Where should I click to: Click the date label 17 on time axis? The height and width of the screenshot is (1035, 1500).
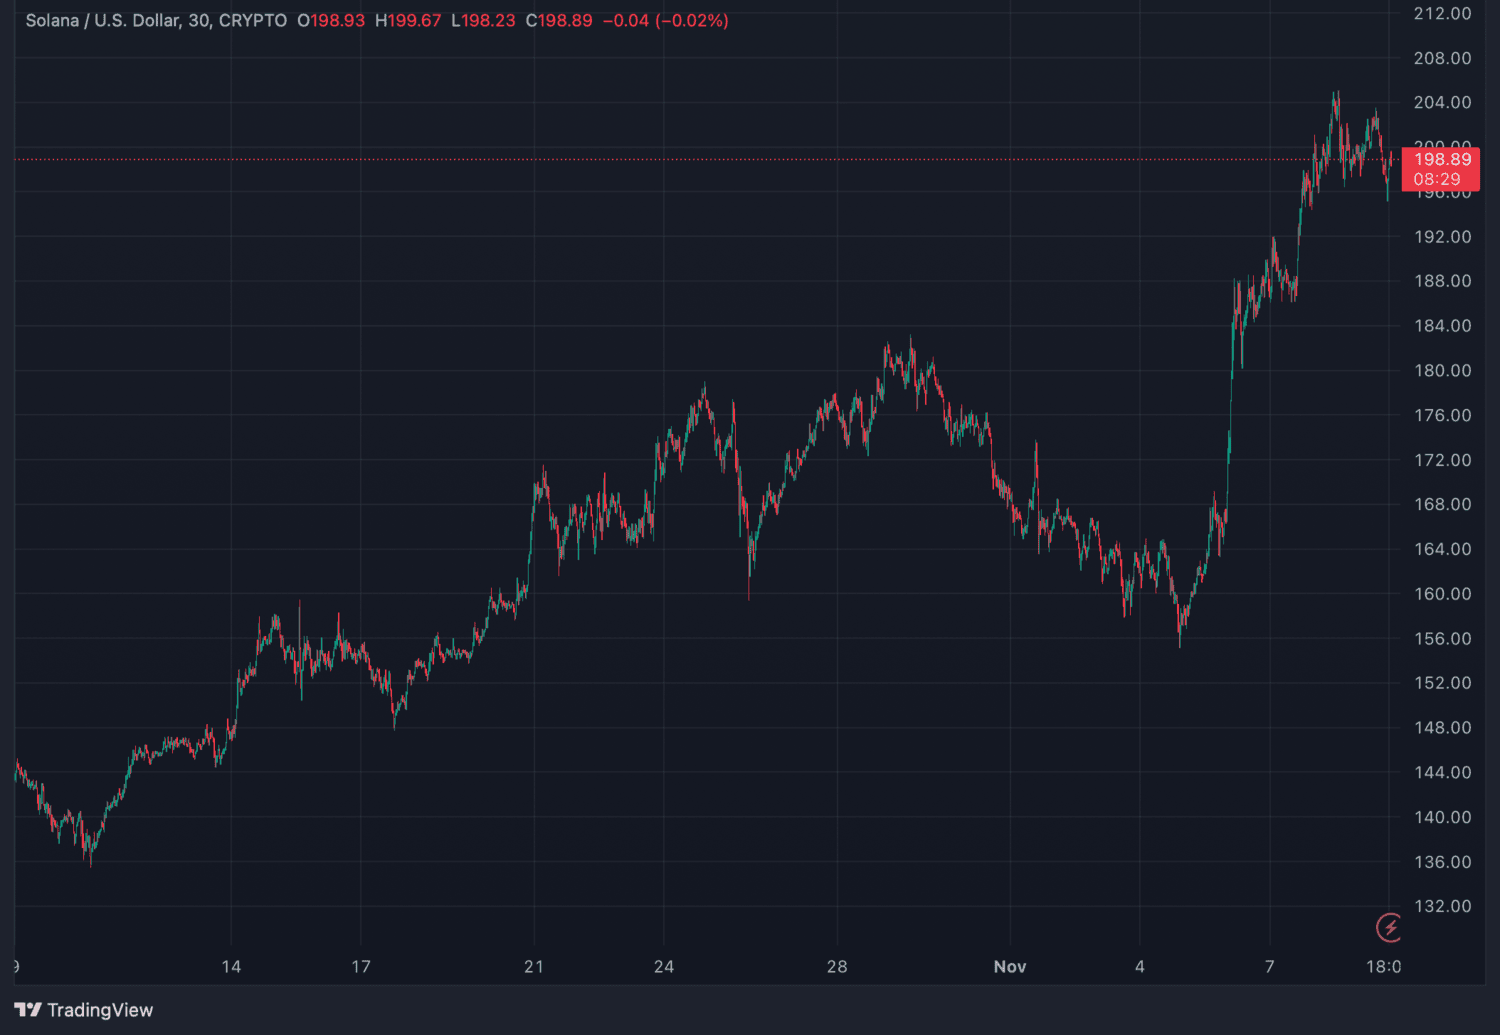[361, 966]
